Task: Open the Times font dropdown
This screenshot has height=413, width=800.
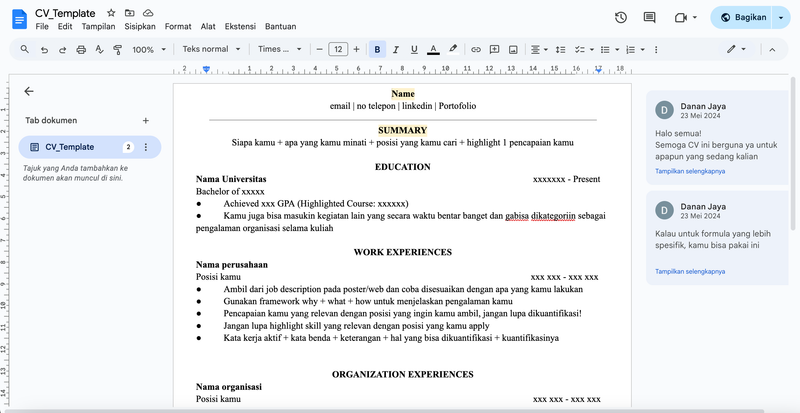Action: tap(279, 49)
